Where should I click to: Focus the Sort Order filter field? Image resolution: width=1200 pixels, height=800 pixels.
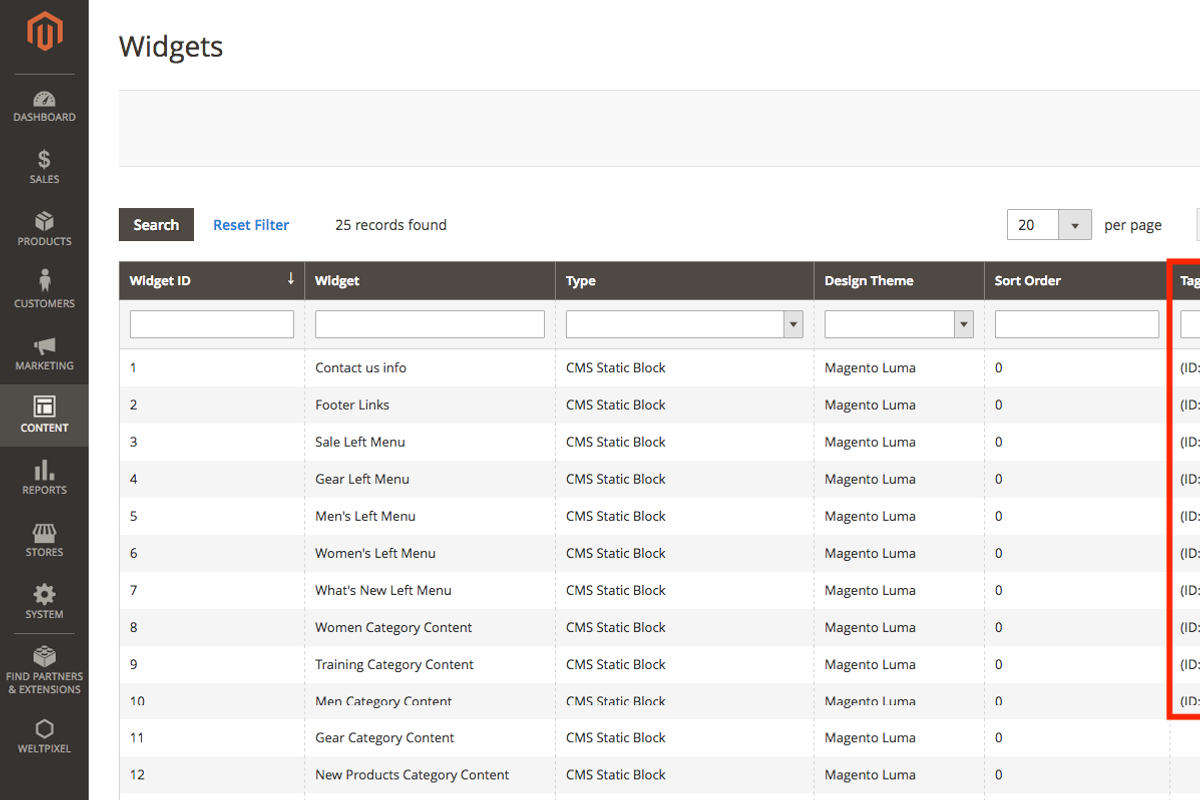(1077, 324)
